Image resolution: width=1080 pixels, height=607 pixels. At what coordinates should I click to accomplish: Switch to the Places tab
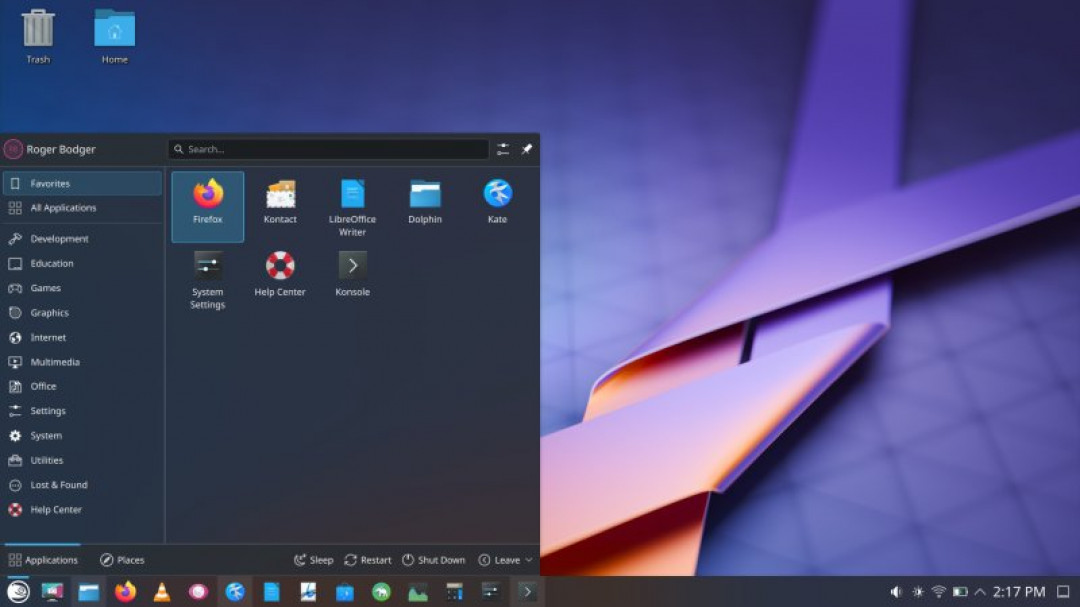click(x=122, y=560)
